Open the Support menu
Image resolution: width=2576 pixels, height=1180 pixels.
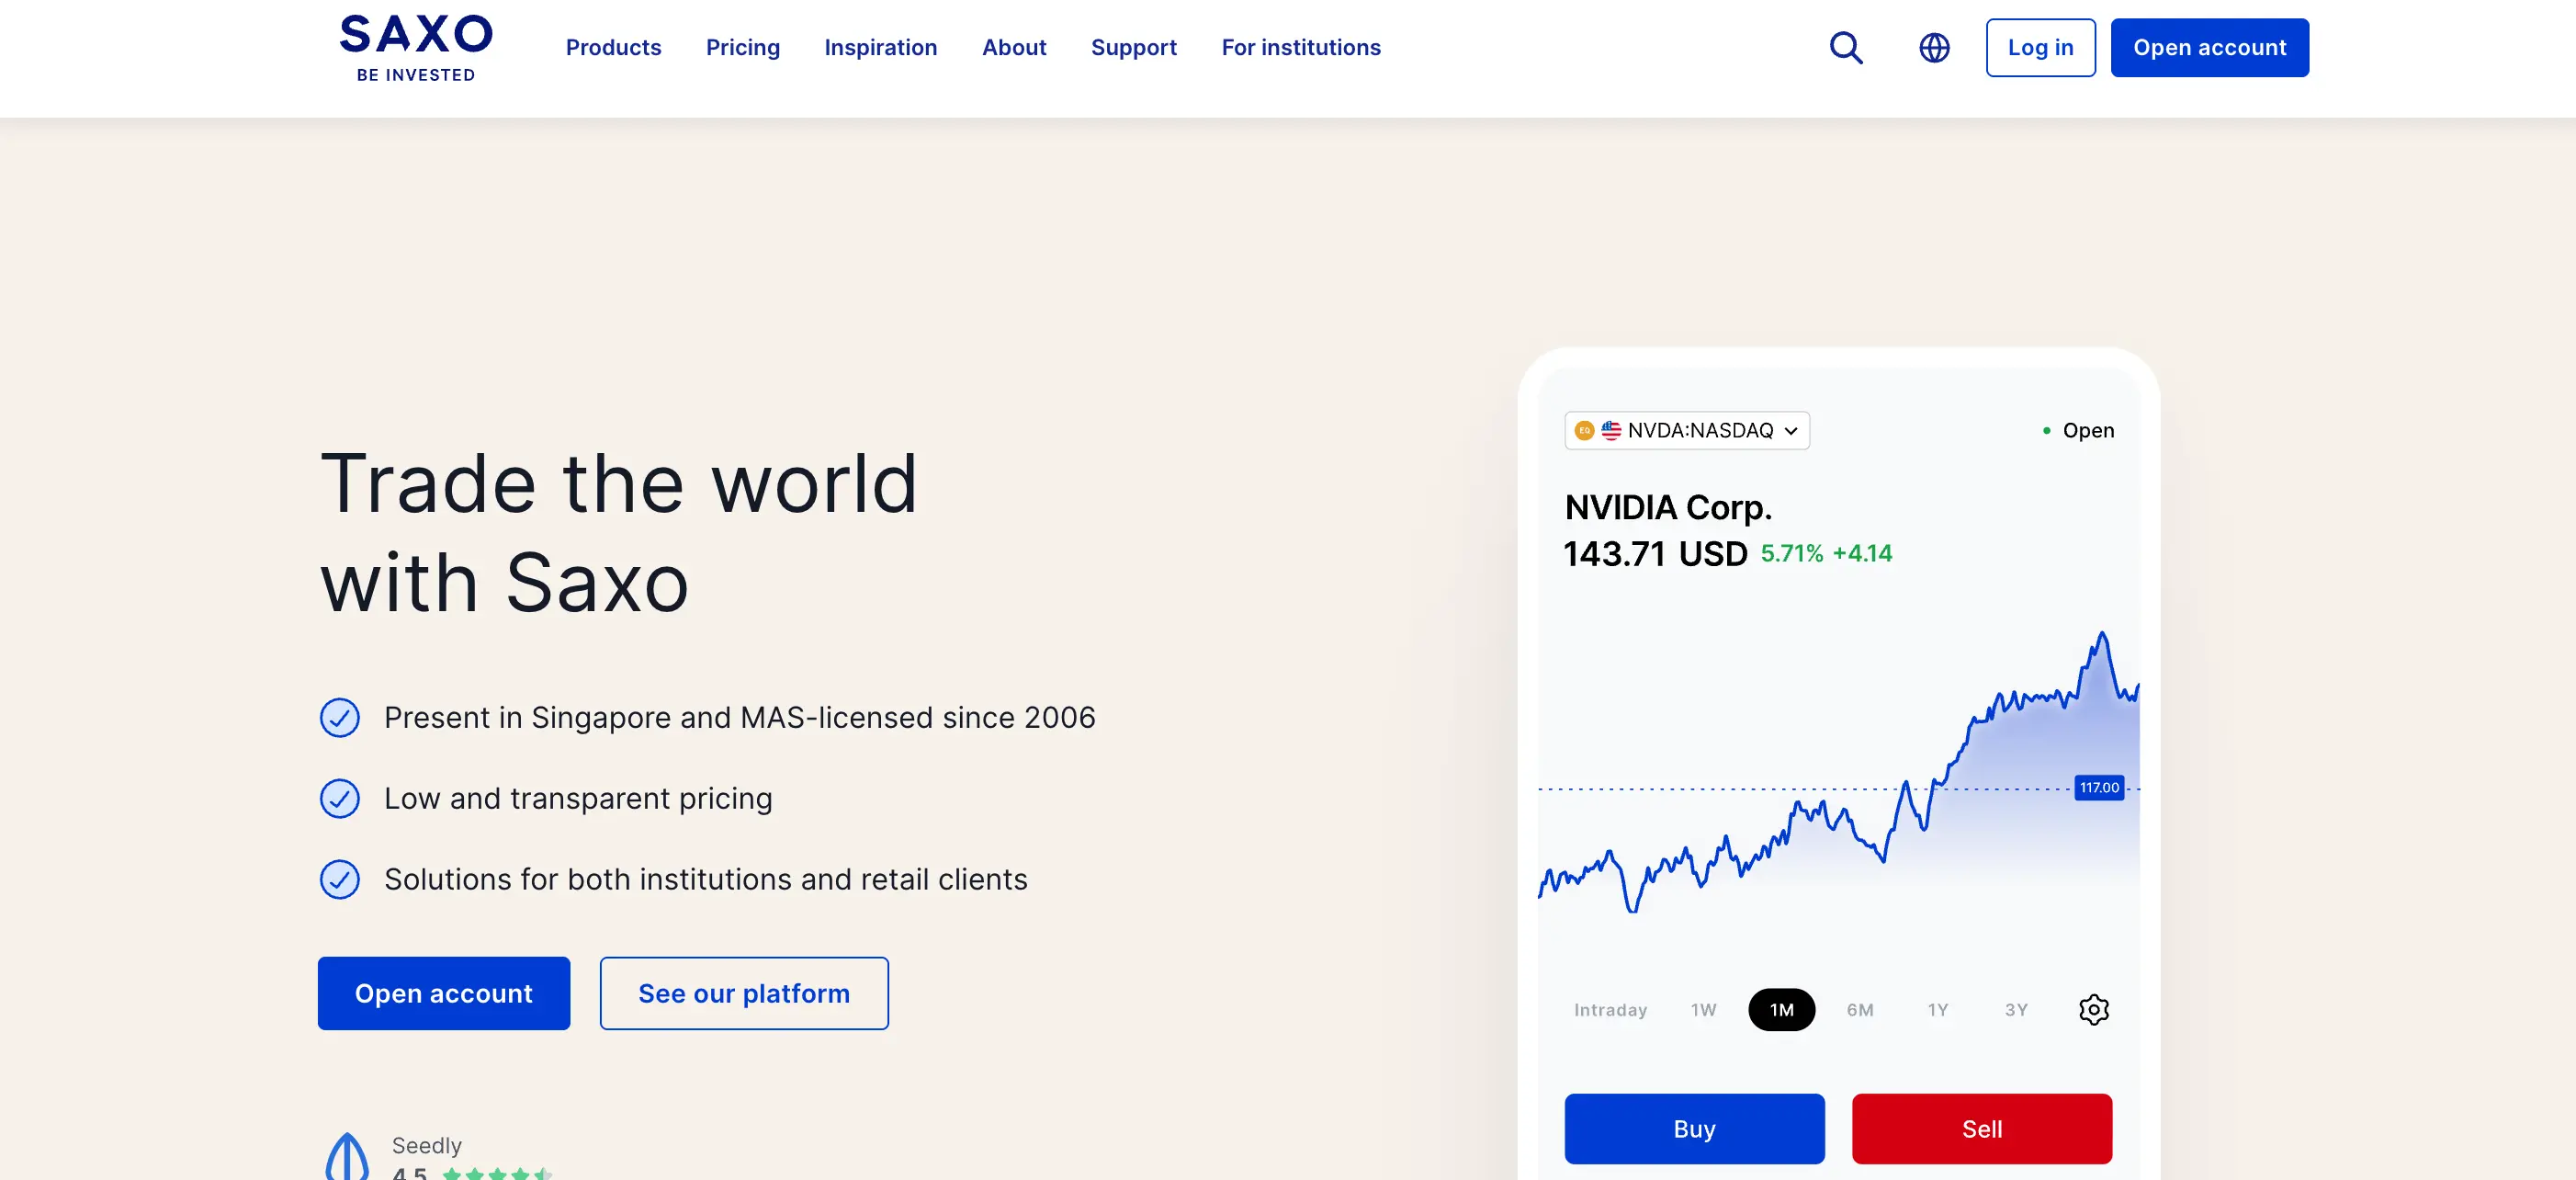(x=1133, y=48)
